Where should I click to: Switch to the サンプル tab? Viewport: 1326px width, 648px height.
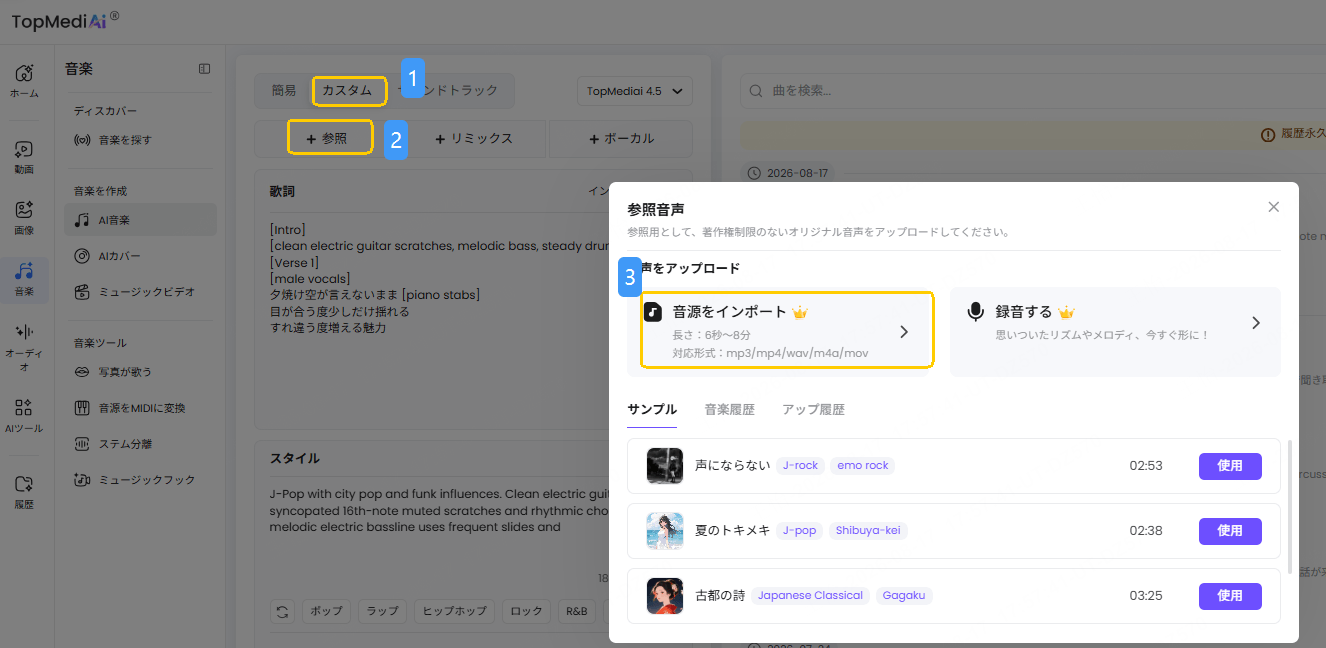pyautogui.click(x=652, y=409)
